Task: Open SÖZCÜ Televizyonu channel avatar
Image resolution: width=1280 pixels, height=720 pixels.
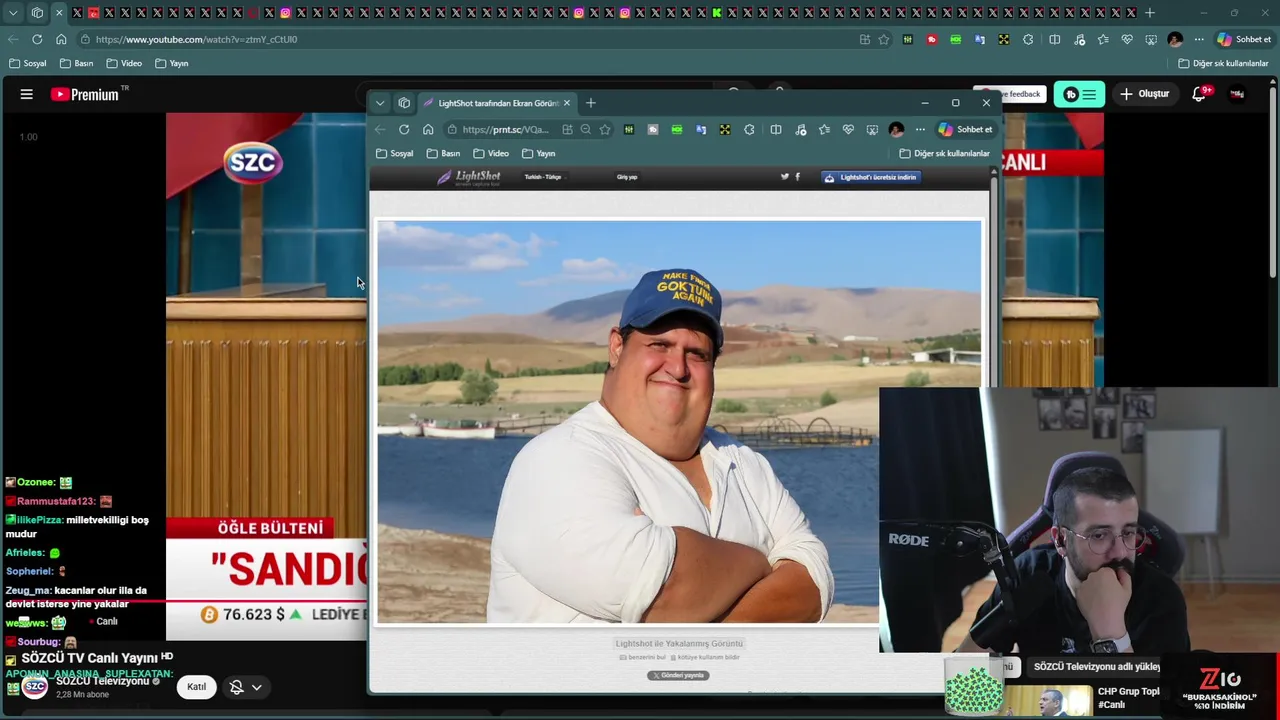Action: pos(35,686)
